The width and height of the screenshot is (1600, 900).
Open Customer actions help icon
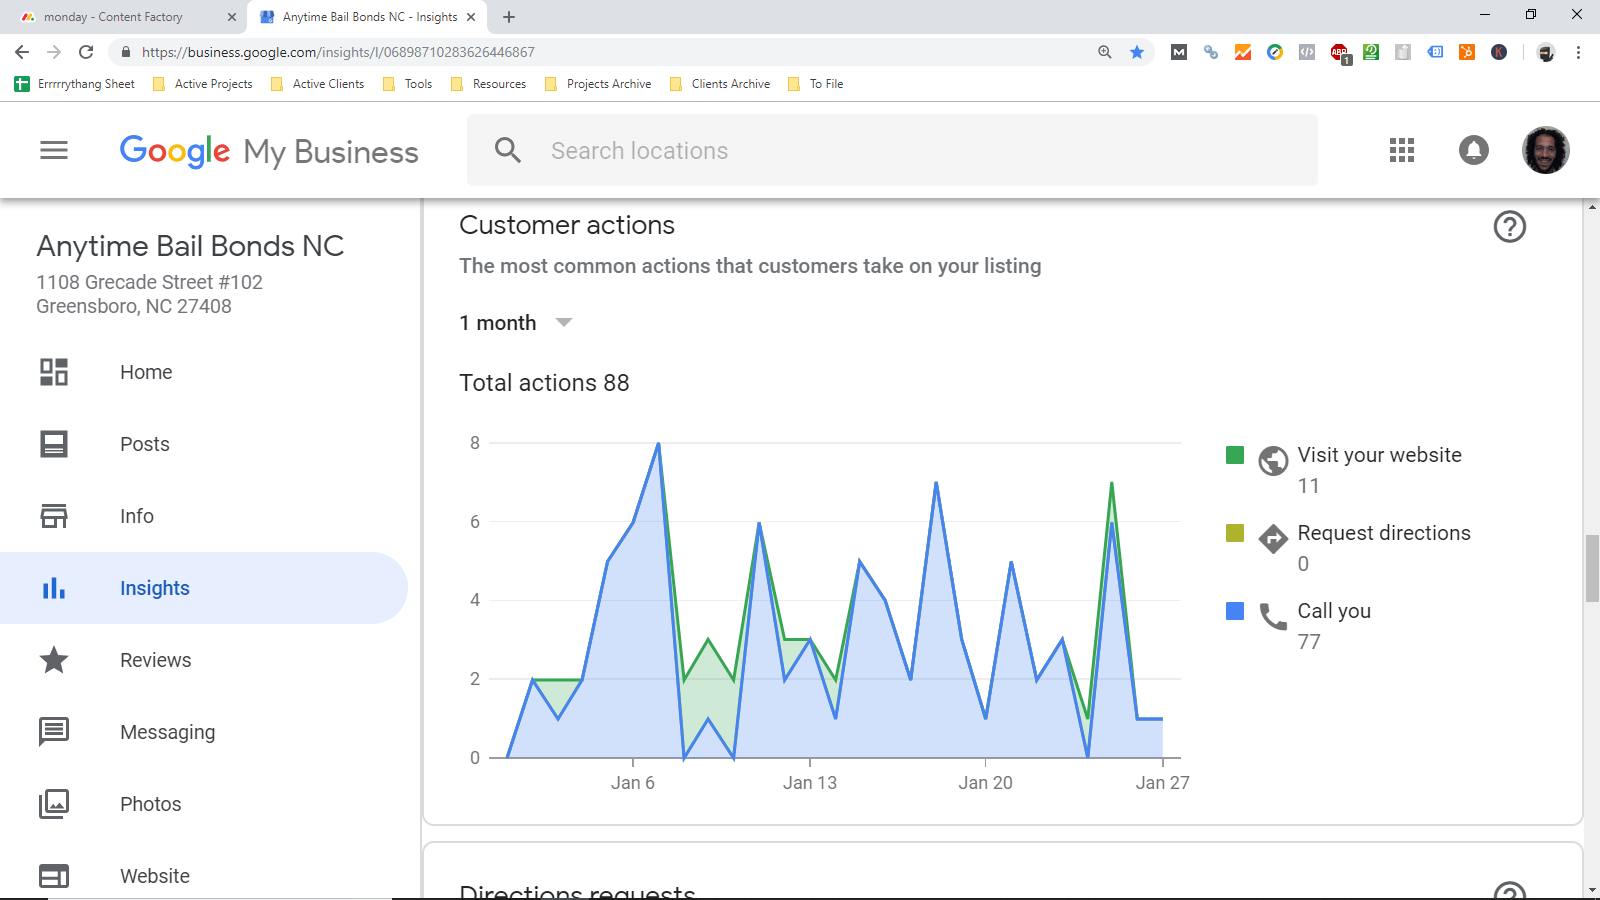[1509, 227]
